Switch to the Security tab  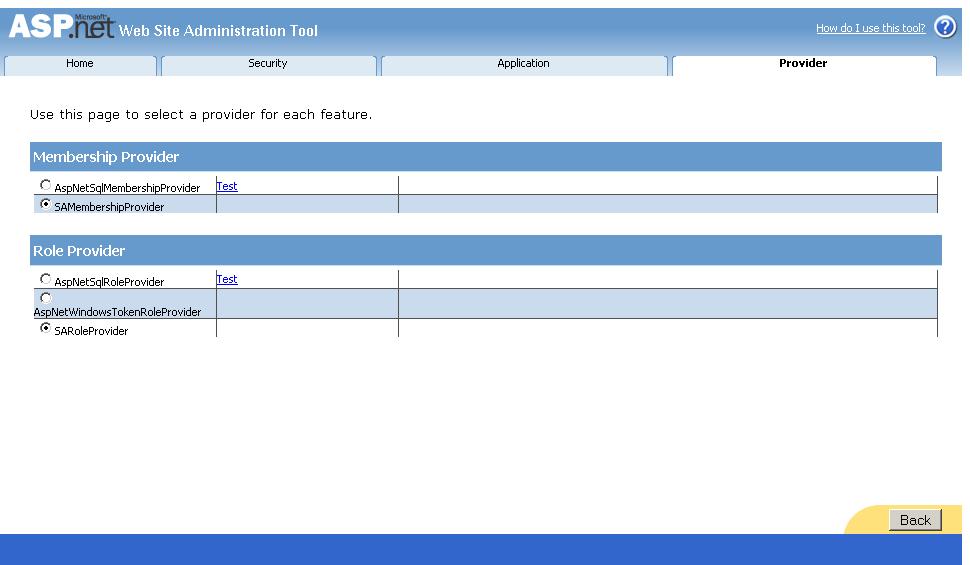coord(268,64)
